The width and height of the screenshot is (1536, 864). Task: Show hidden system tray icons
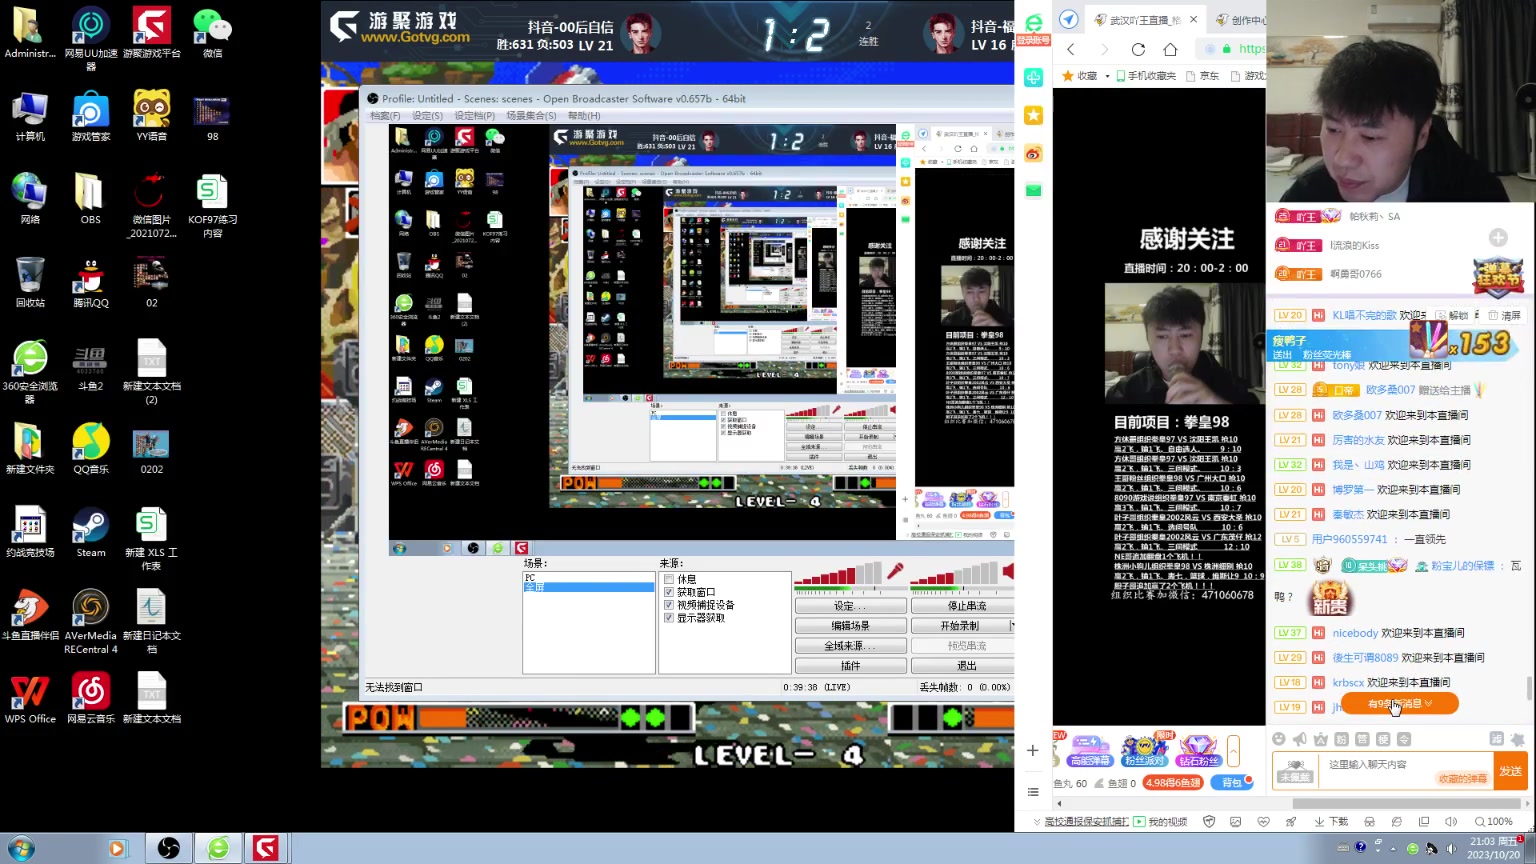click(x=1393, y=848)
